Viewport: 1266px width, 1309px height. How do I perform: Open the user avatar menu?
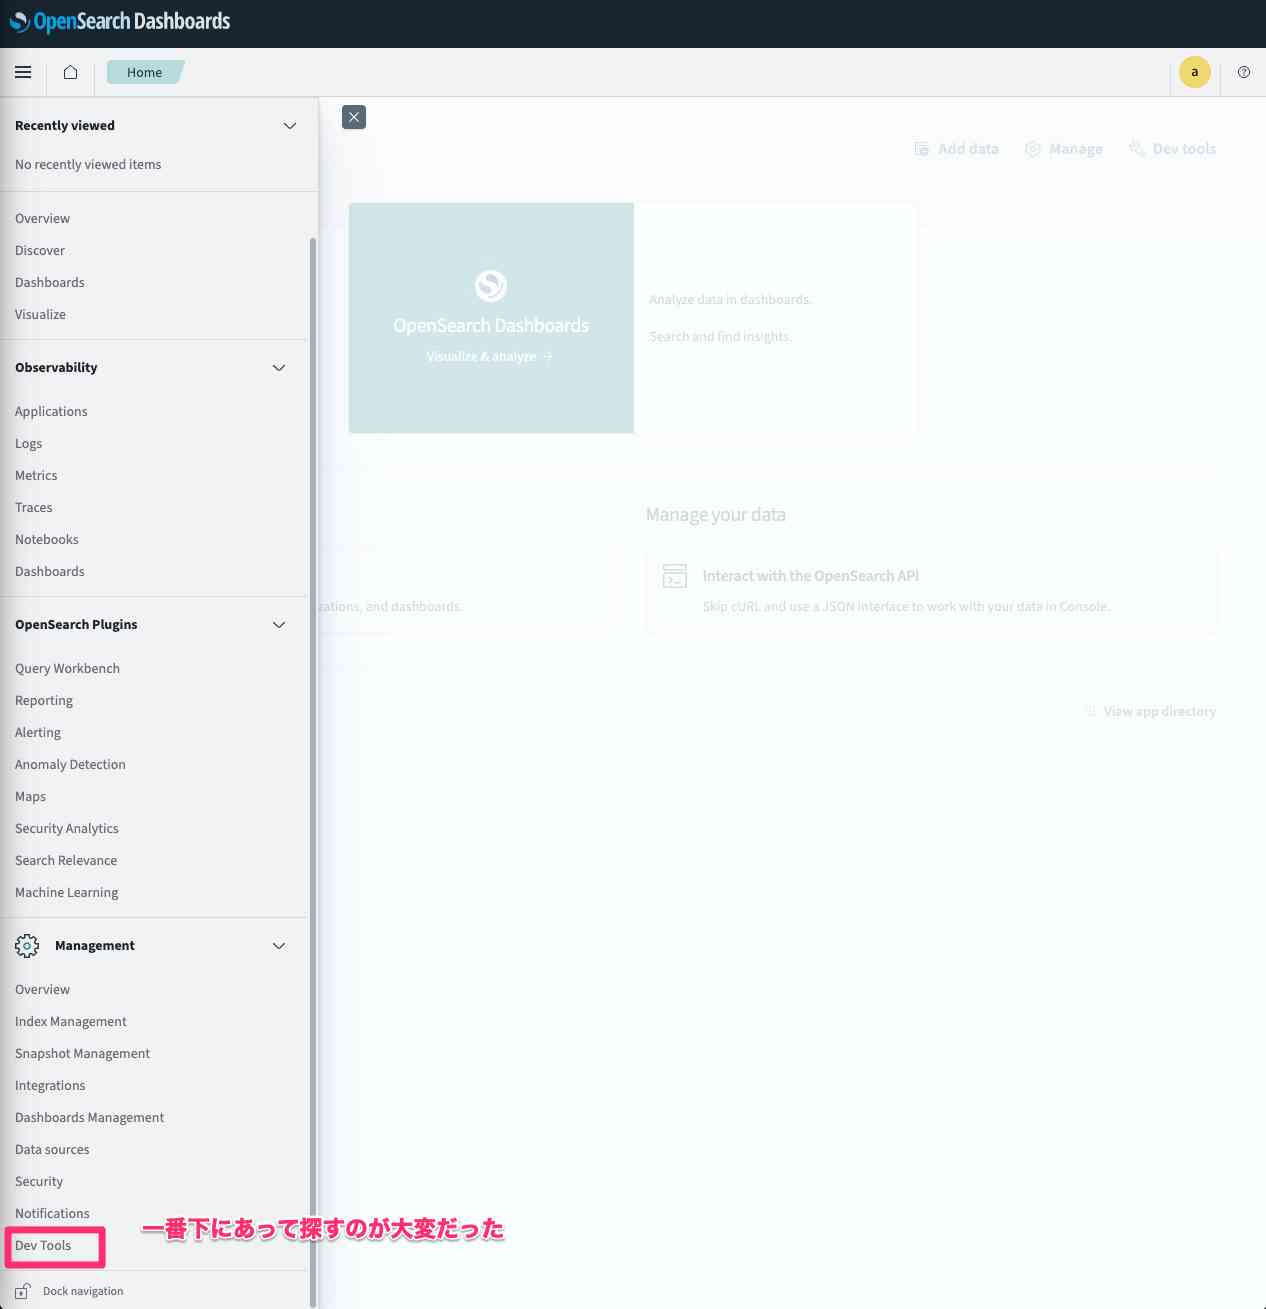[x=1194, y=72]
